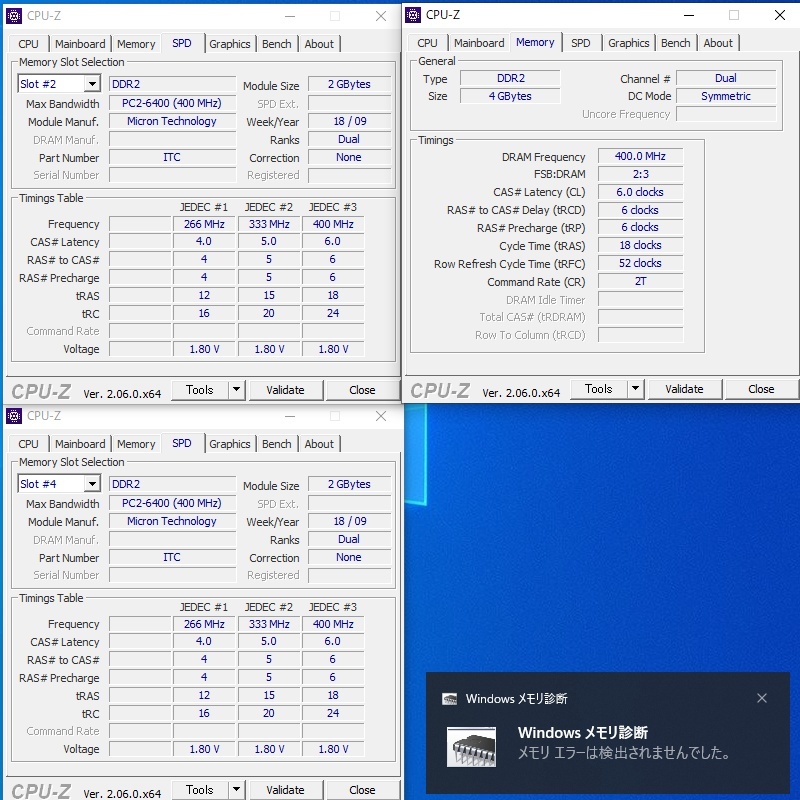Image resolution: width=800 pixels, height=800 pixels.
Task: Select the Mainboard tab in the Memory-tab window
Action: pyautogui.click(x=479, y=43)
